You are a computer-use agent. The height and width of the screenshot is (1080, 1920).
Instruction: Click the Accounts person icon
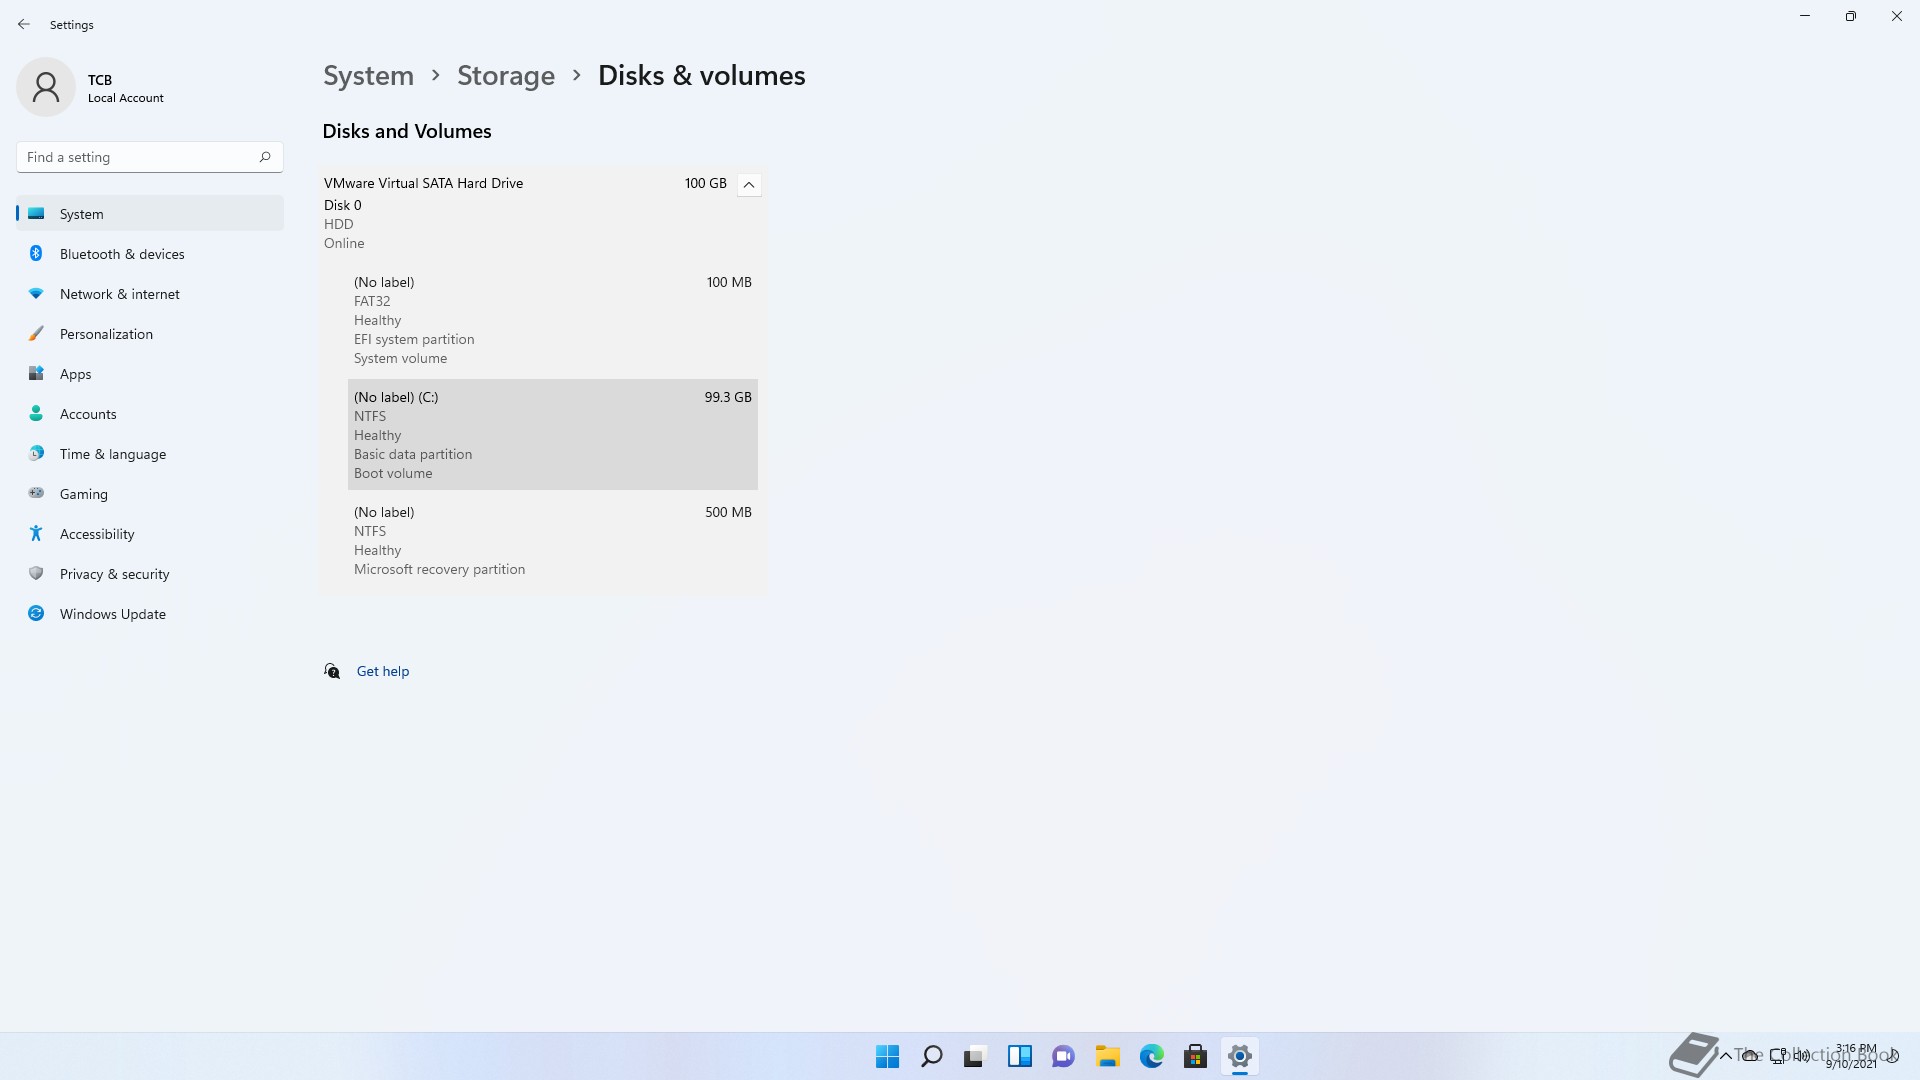36,413
